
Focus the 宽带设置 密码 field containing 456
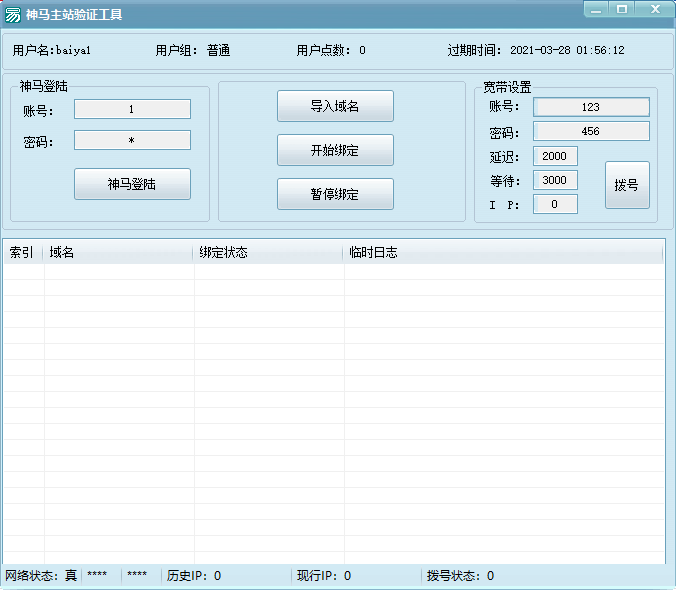pos(592,131)
